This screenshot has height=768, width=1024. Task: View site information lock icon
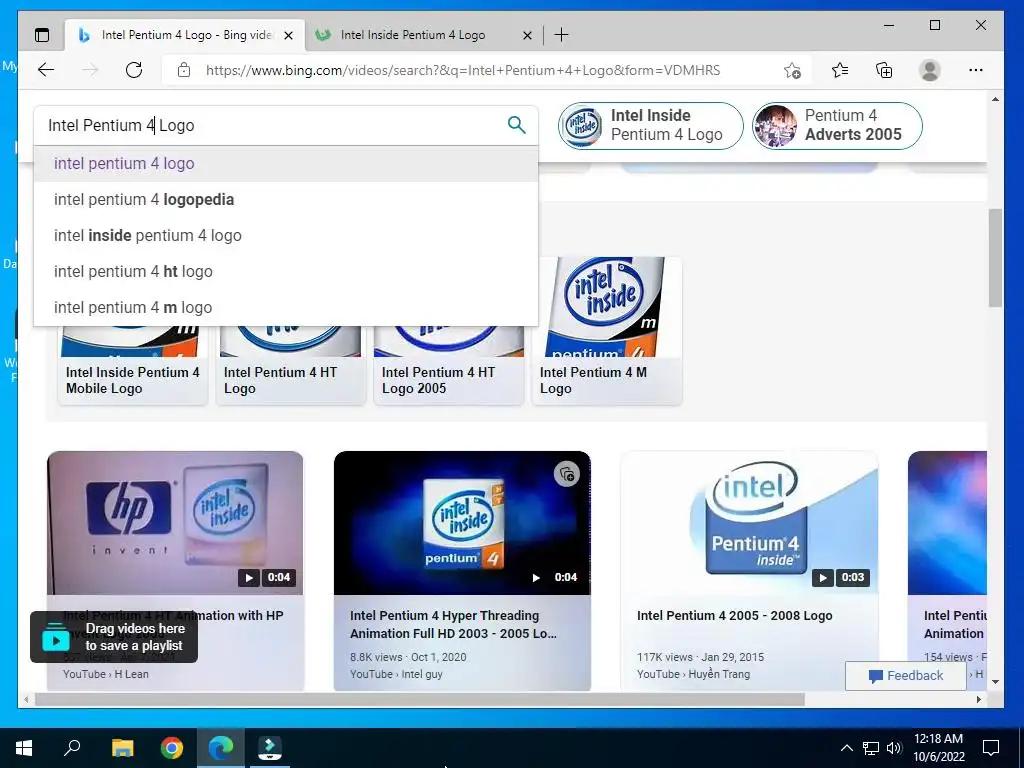pos(184,70)
